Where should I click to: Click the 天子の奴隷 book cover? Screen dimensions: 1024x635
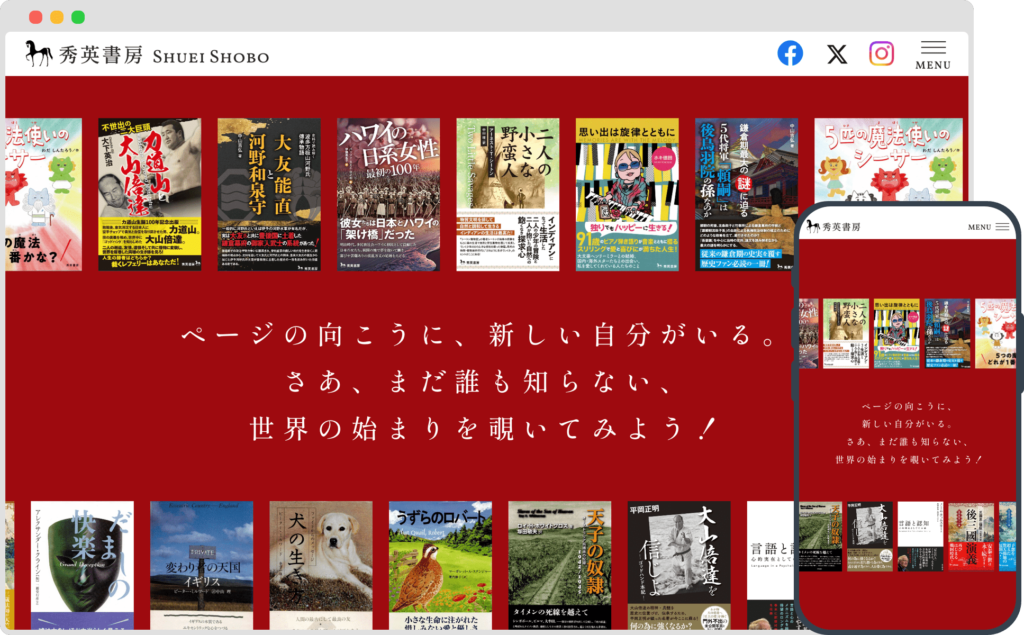559,565
